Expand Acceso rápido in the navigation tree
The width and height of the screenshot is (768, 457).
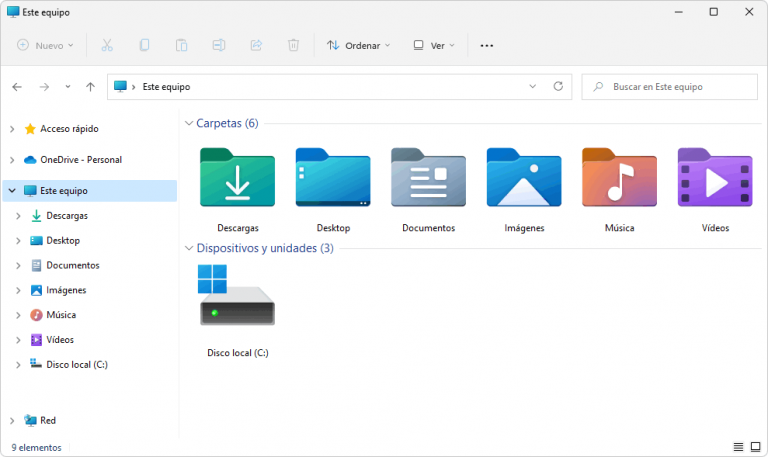(x=12, y=129)
